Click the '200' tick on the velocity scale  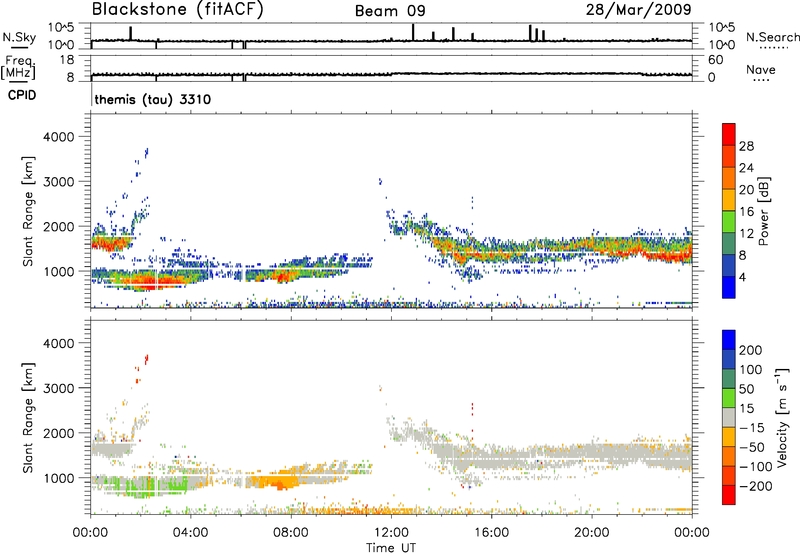pyautogui.click(x=751, y=350)
